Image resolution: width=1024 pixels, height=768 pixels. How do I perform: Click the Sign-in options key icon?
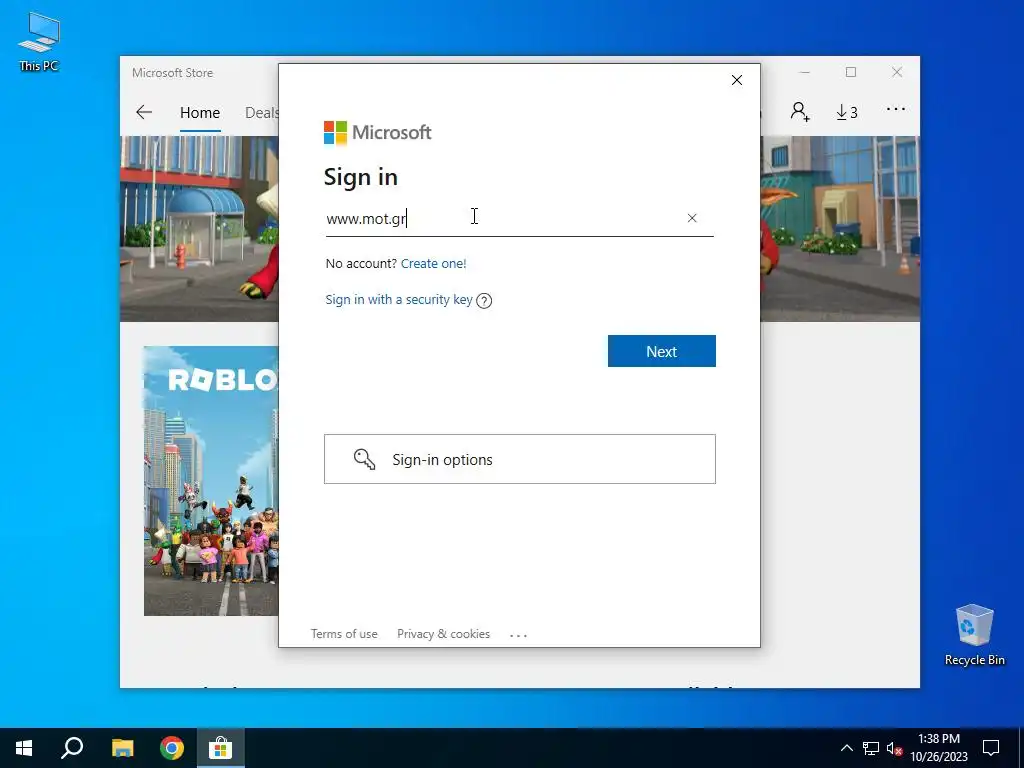[364, 459]
